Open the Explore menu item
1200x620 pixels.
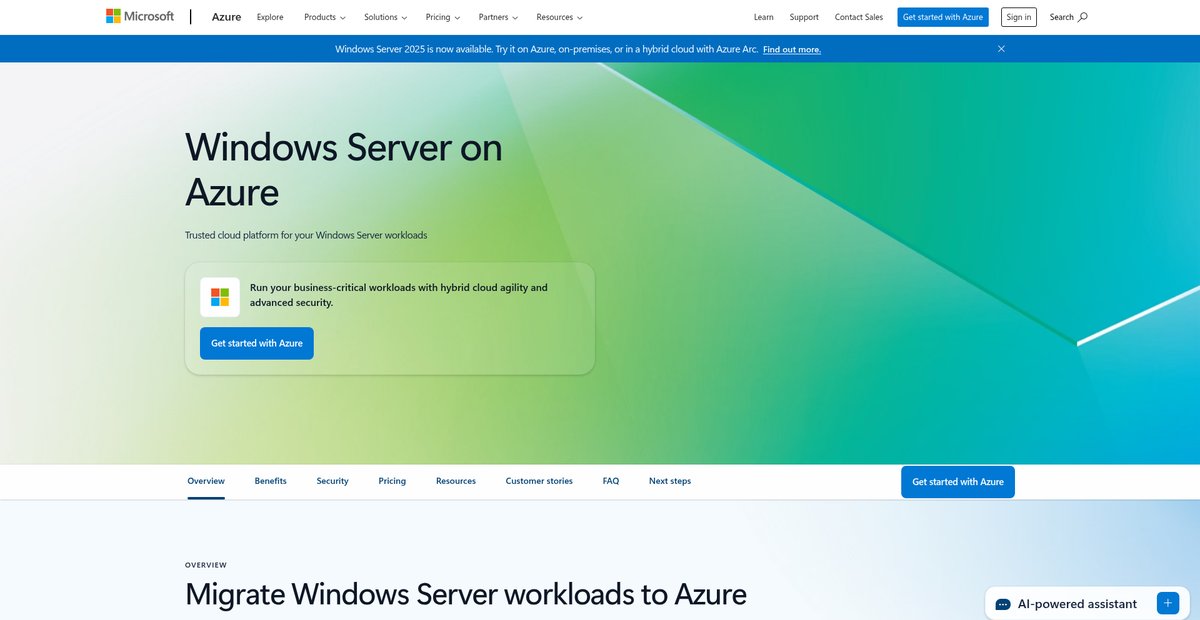point(270,17)
